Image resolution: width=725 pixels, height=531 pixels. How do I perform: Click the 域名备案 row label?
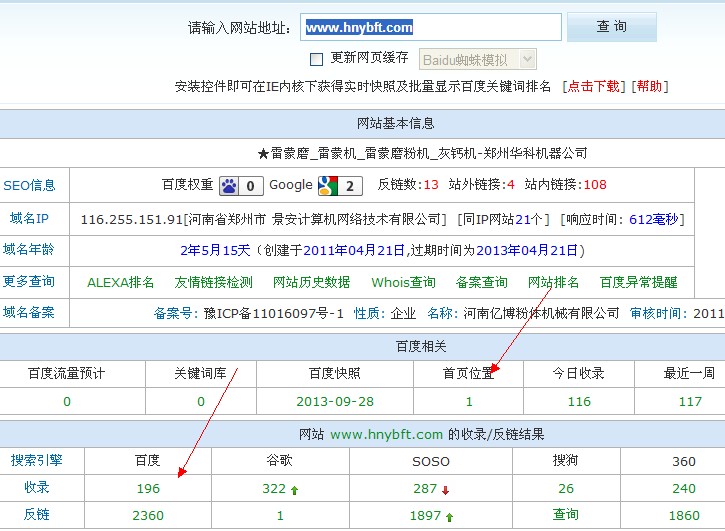pos(29,313)
